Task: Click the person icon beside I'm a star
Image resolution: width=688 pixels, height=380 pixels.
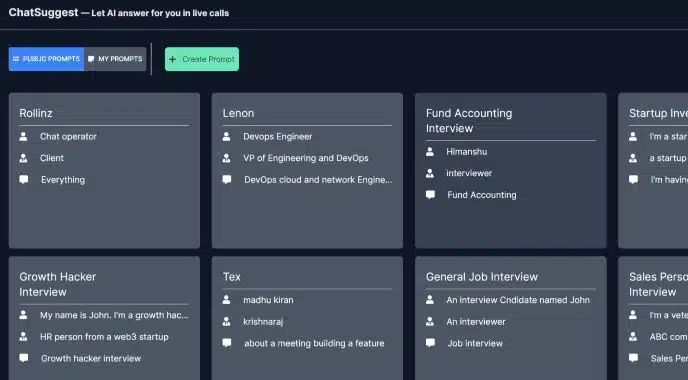Action: pos(633,136)
